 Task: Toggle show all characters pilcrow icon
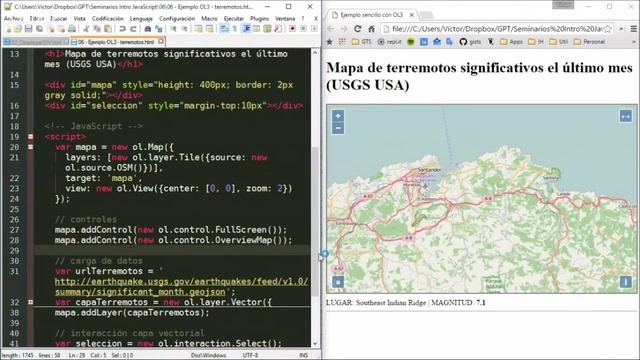[235, 29]
